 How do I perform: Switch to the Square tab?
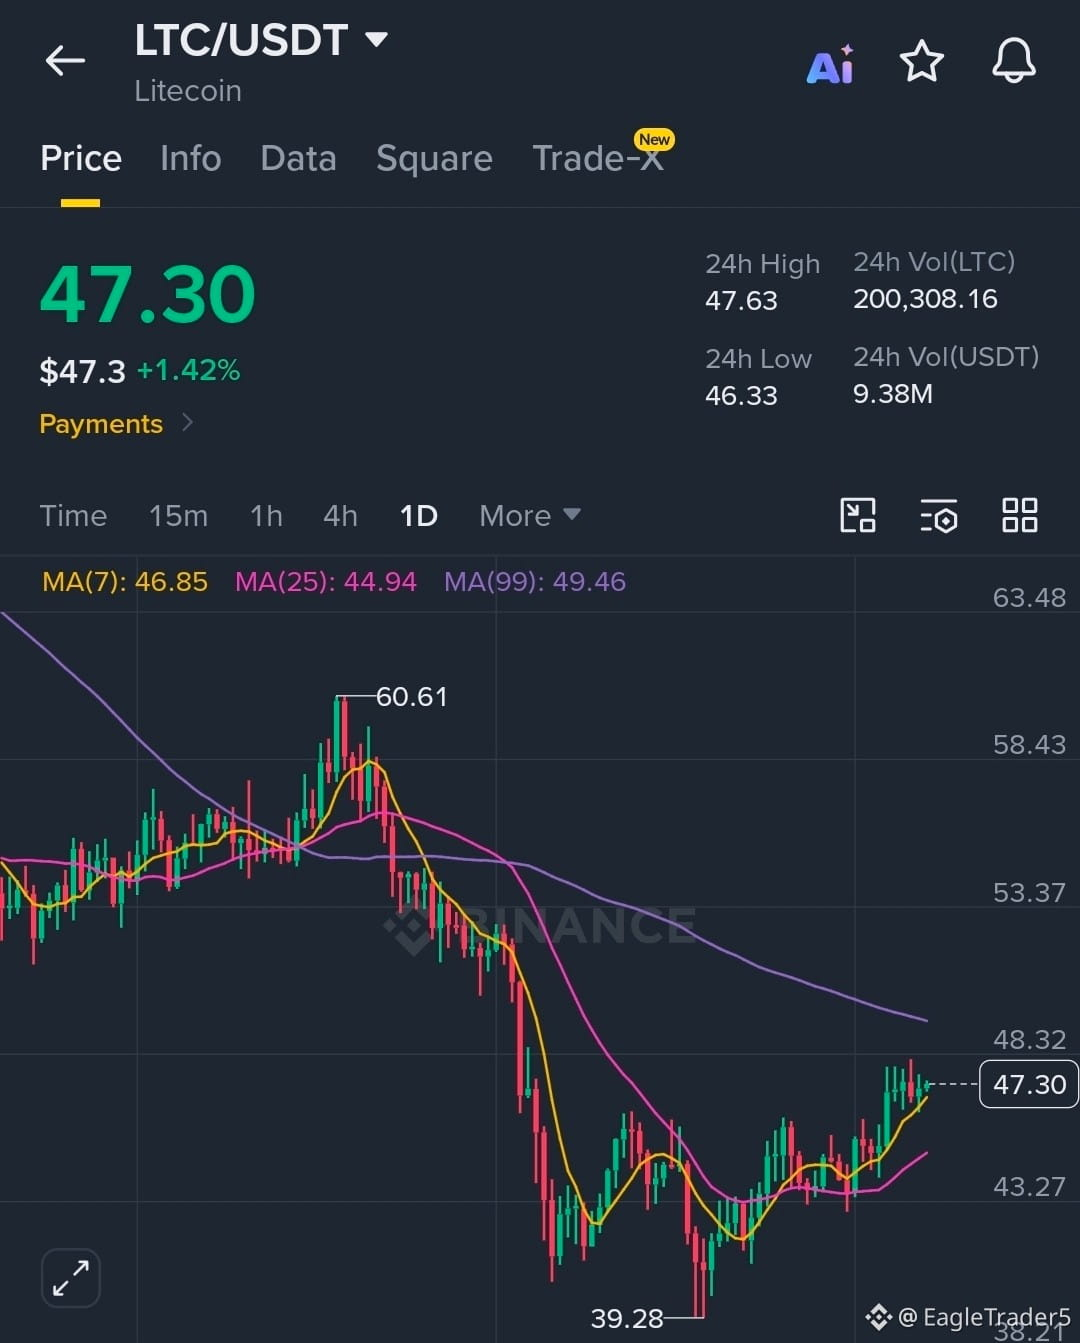coord(434,158)
